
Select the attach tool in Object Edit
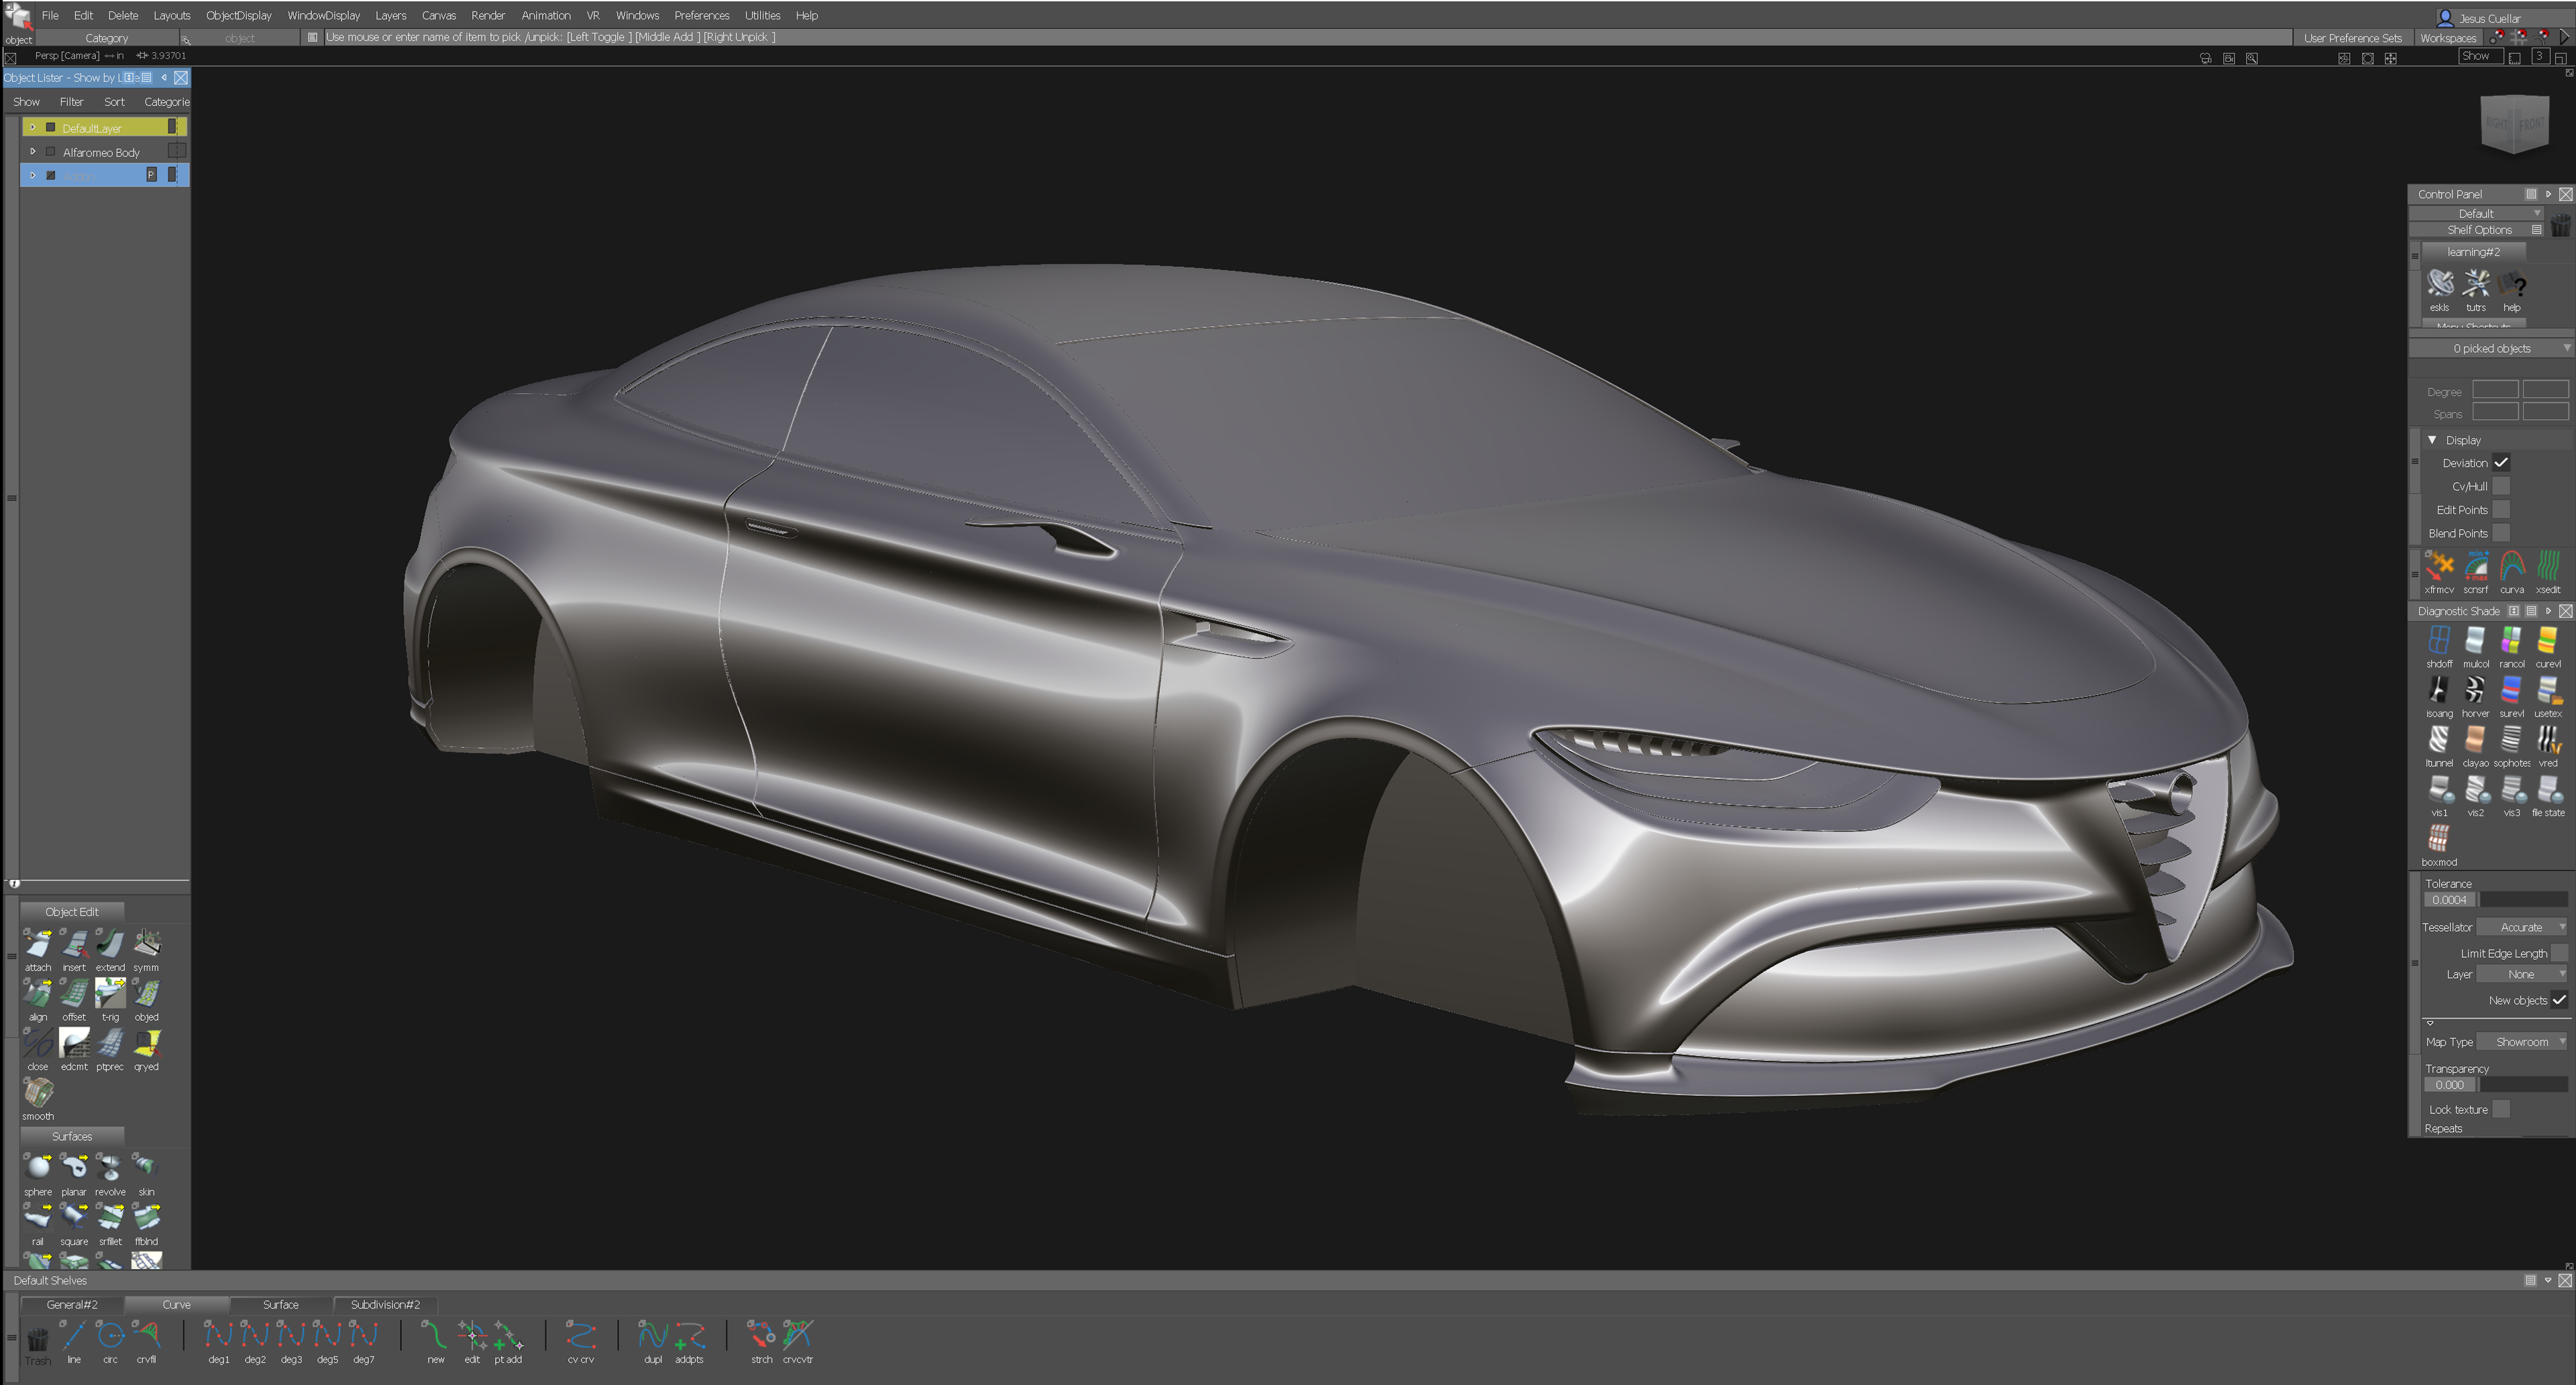click(38, 944)
